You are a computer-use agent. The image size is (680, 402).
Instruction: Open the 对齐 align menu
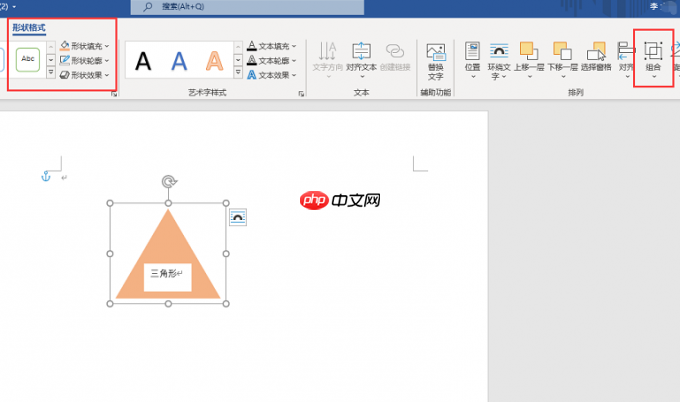[625, 60]
